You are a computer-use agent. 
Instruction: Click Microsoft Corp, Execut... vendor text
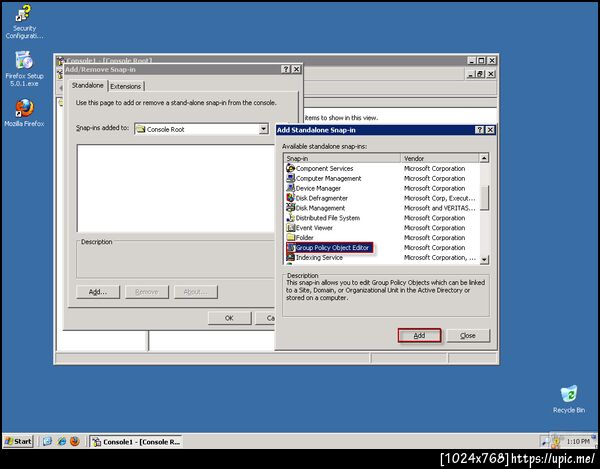[439, 198]
